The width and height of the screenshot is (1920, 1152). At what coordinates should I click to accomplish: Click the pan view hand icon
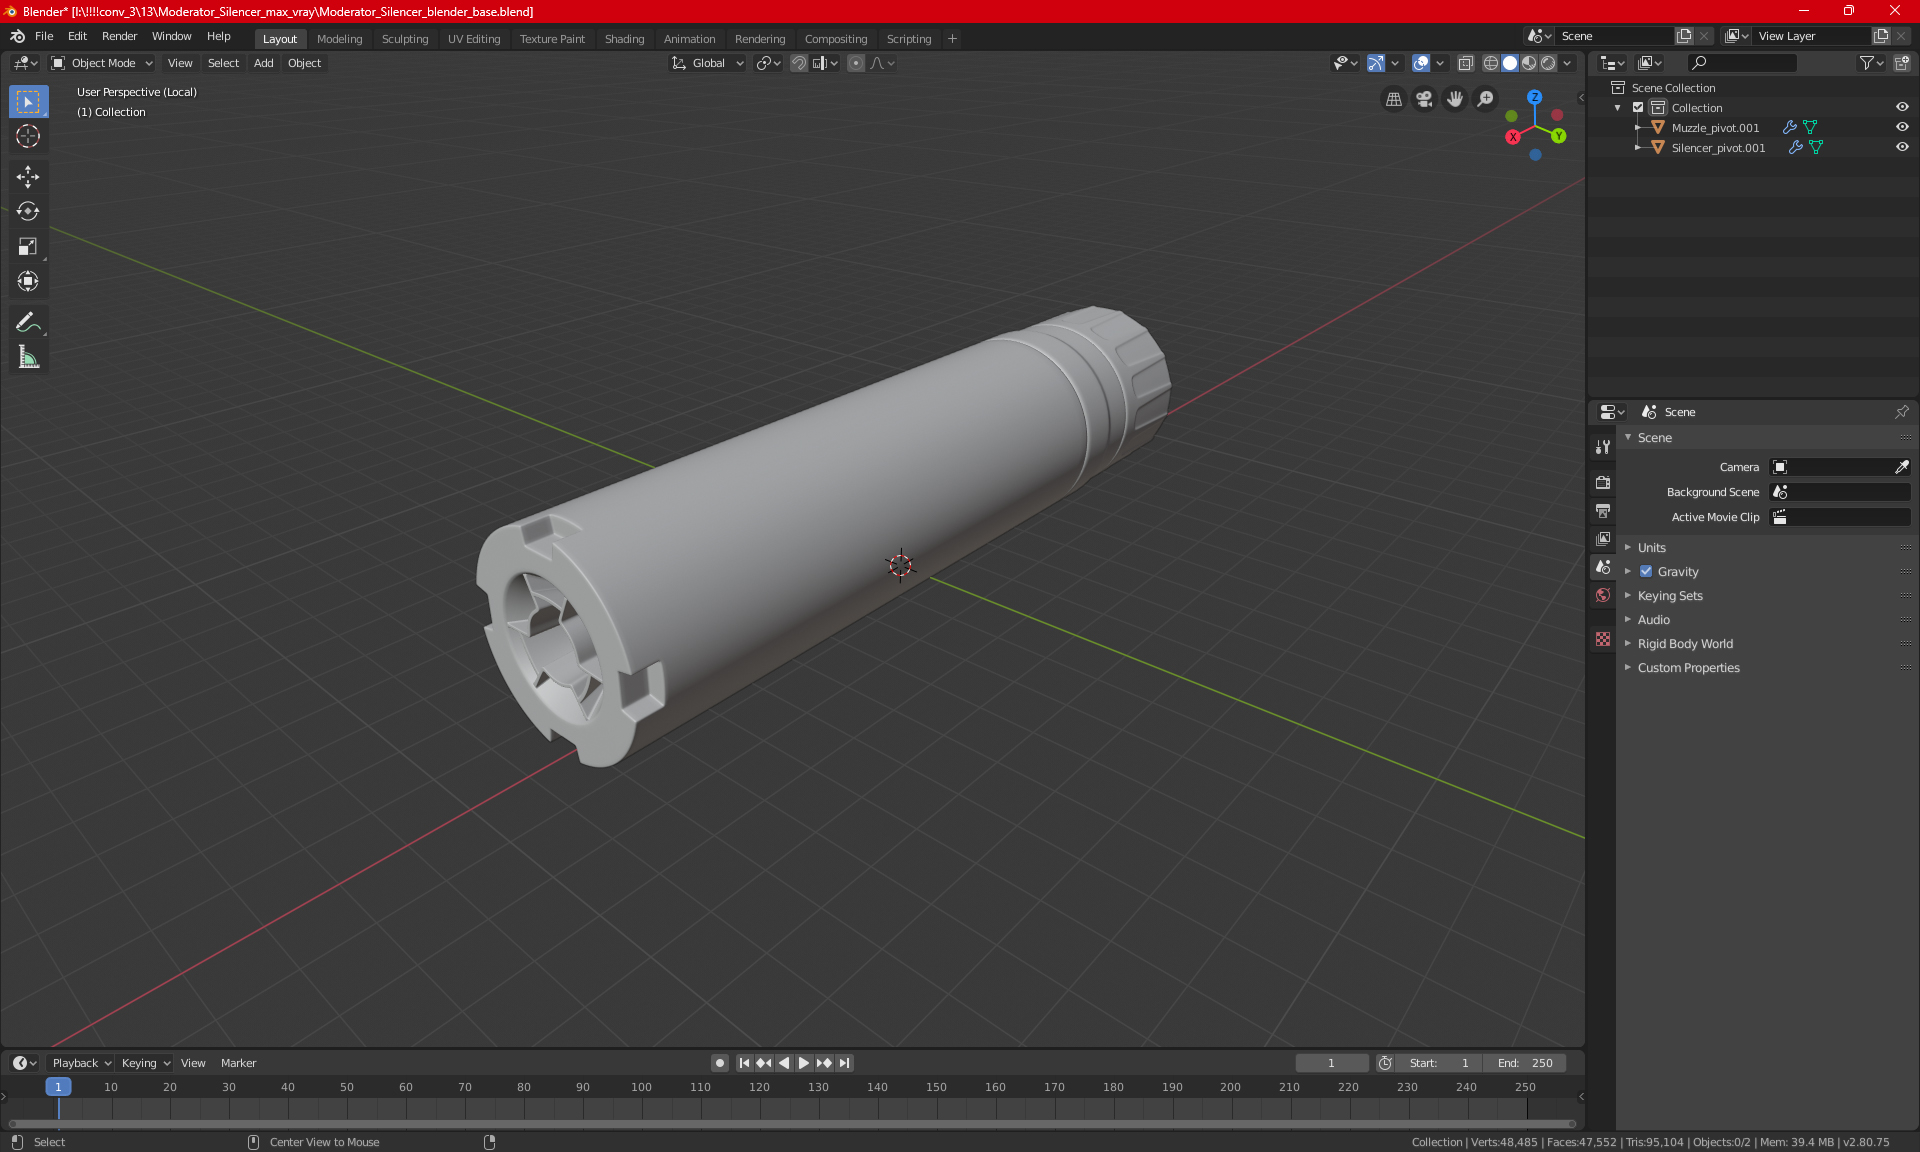pyautogui.click(x=1455, y=99)
